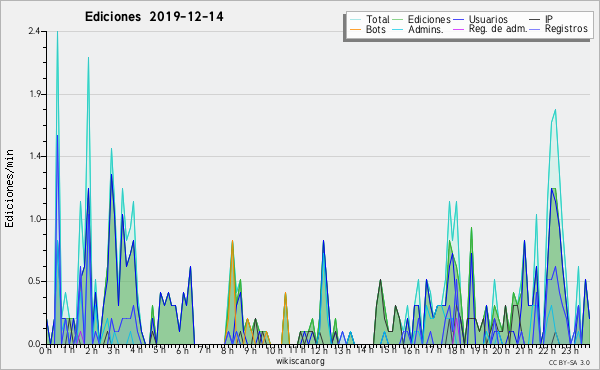Click the "1 h" x-axis label
Image resolution: width=600 pixels, height=370 pixels.
pyautogui.click(x=69, y=350)
